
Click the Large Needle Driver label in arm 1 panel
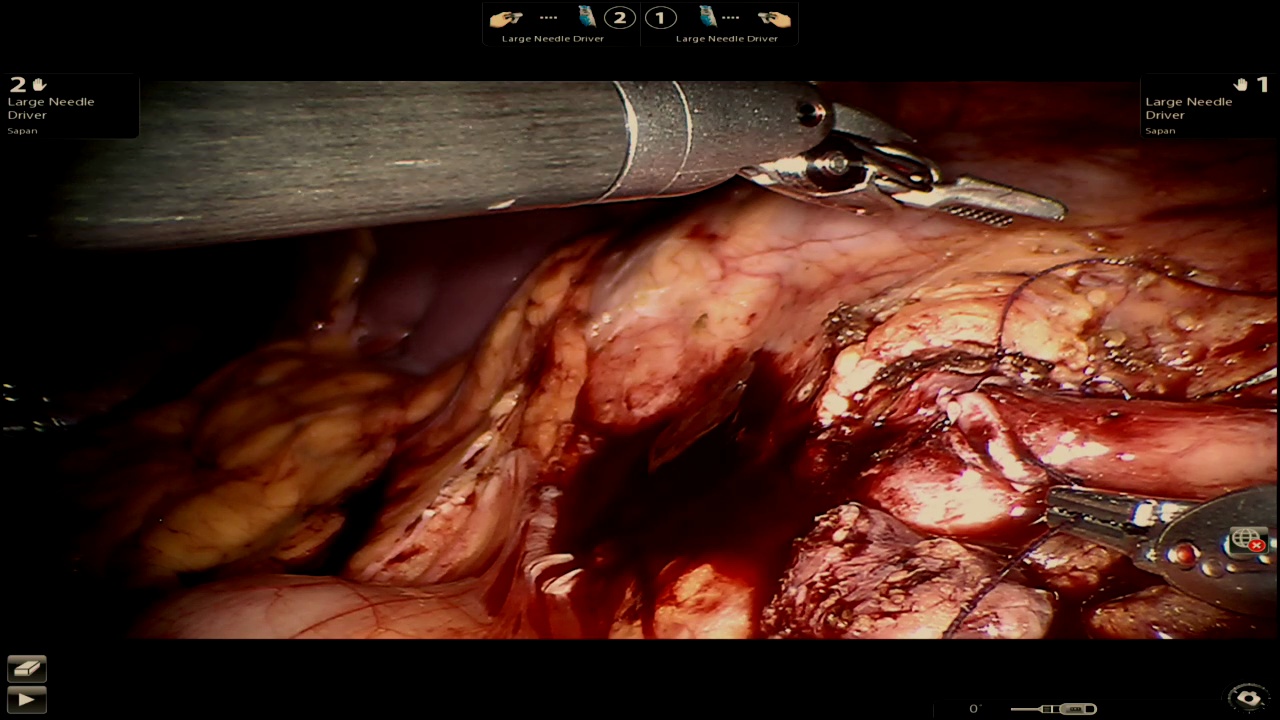(1188, 108)
